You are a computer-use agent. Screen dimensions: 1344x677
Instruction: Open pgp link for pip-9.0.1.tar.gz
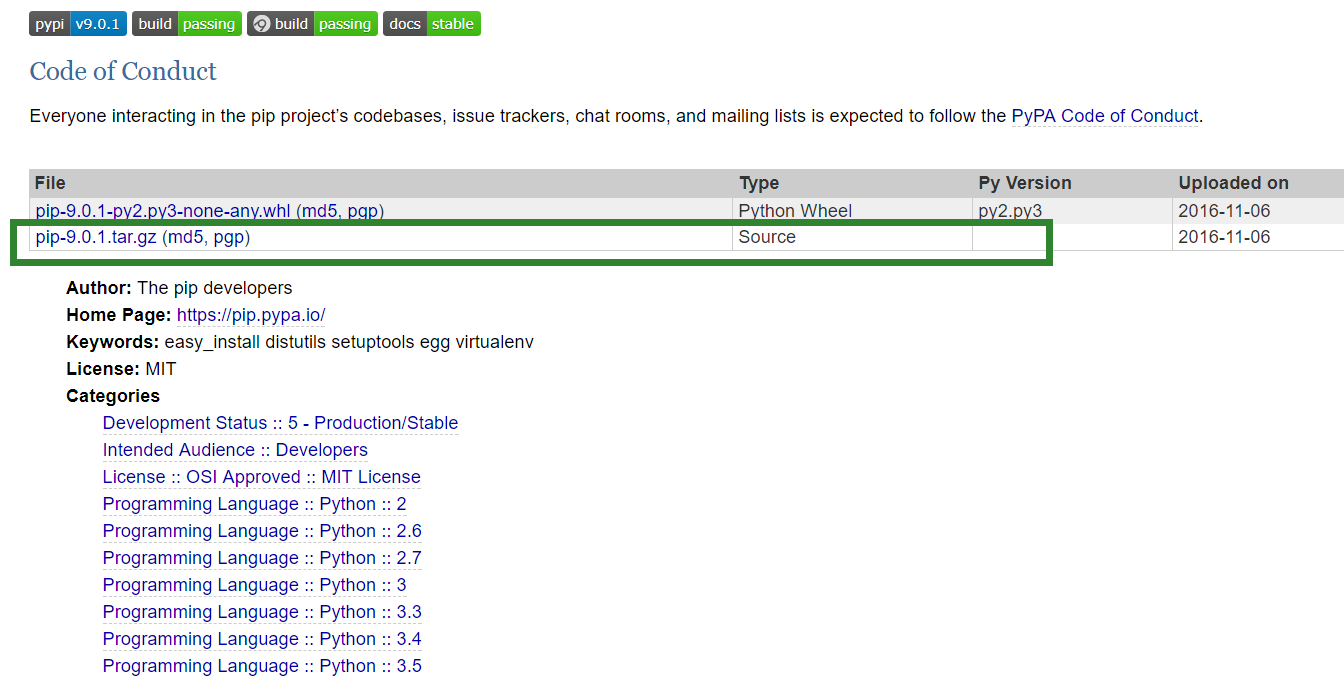(228, 237)
